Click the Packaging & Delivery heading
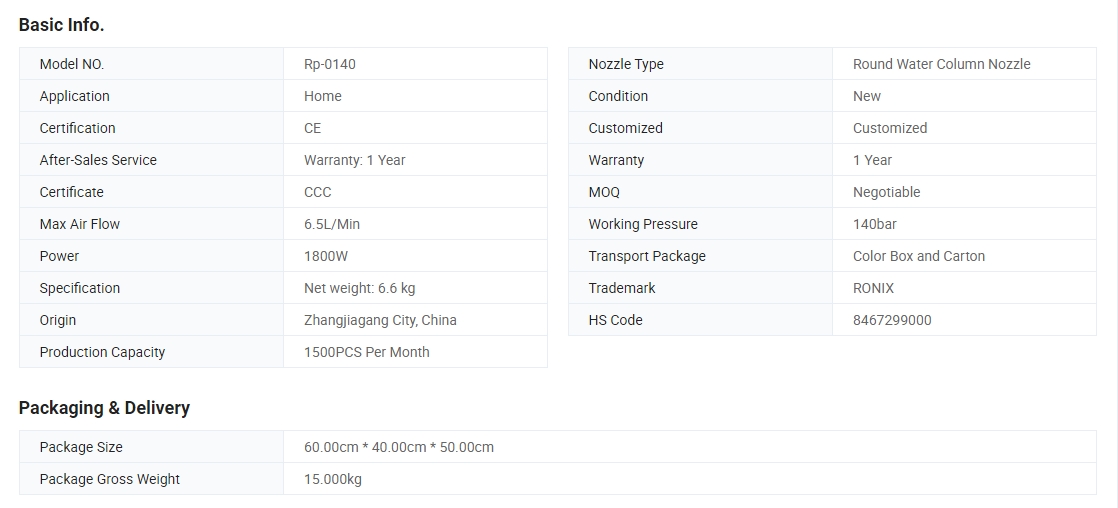 pyautogui.click(x=104, y=408)
